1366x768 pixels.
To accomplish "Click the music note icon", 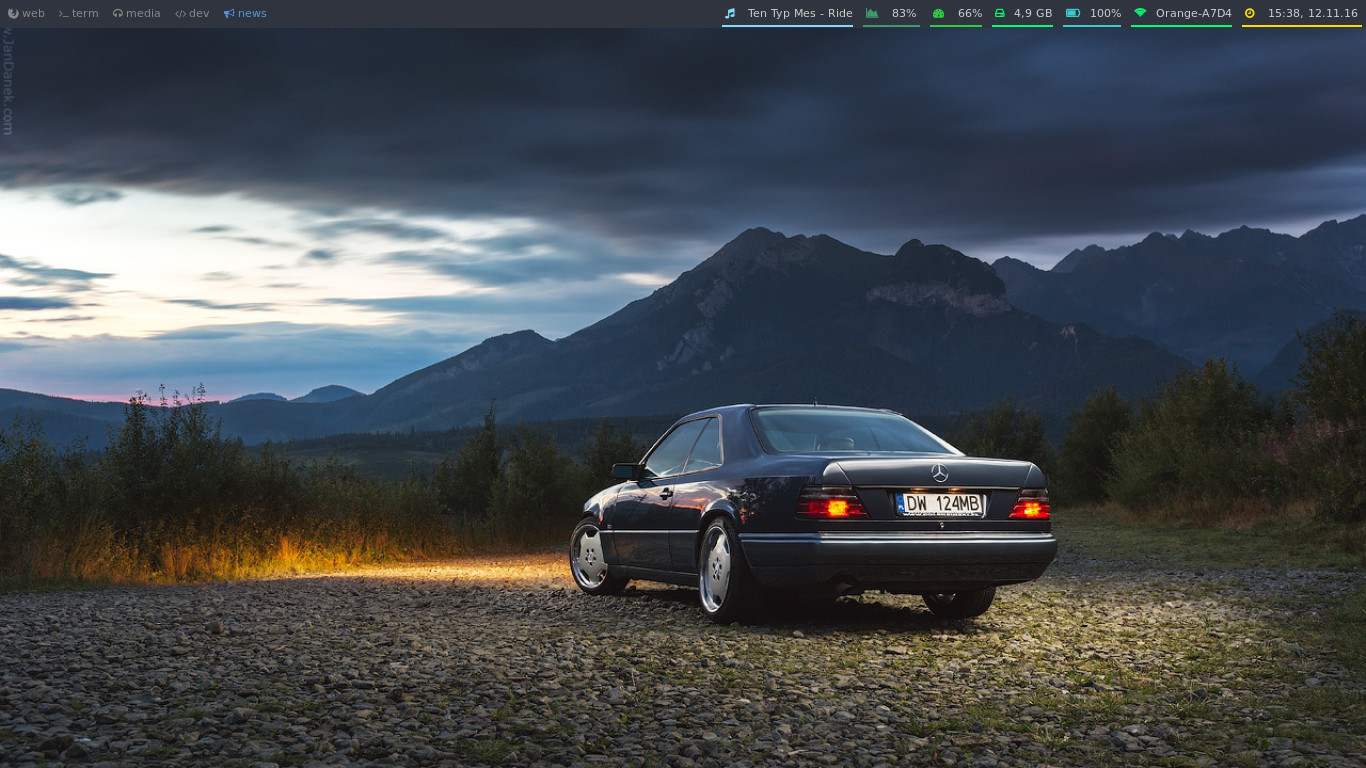I will 730,13.
